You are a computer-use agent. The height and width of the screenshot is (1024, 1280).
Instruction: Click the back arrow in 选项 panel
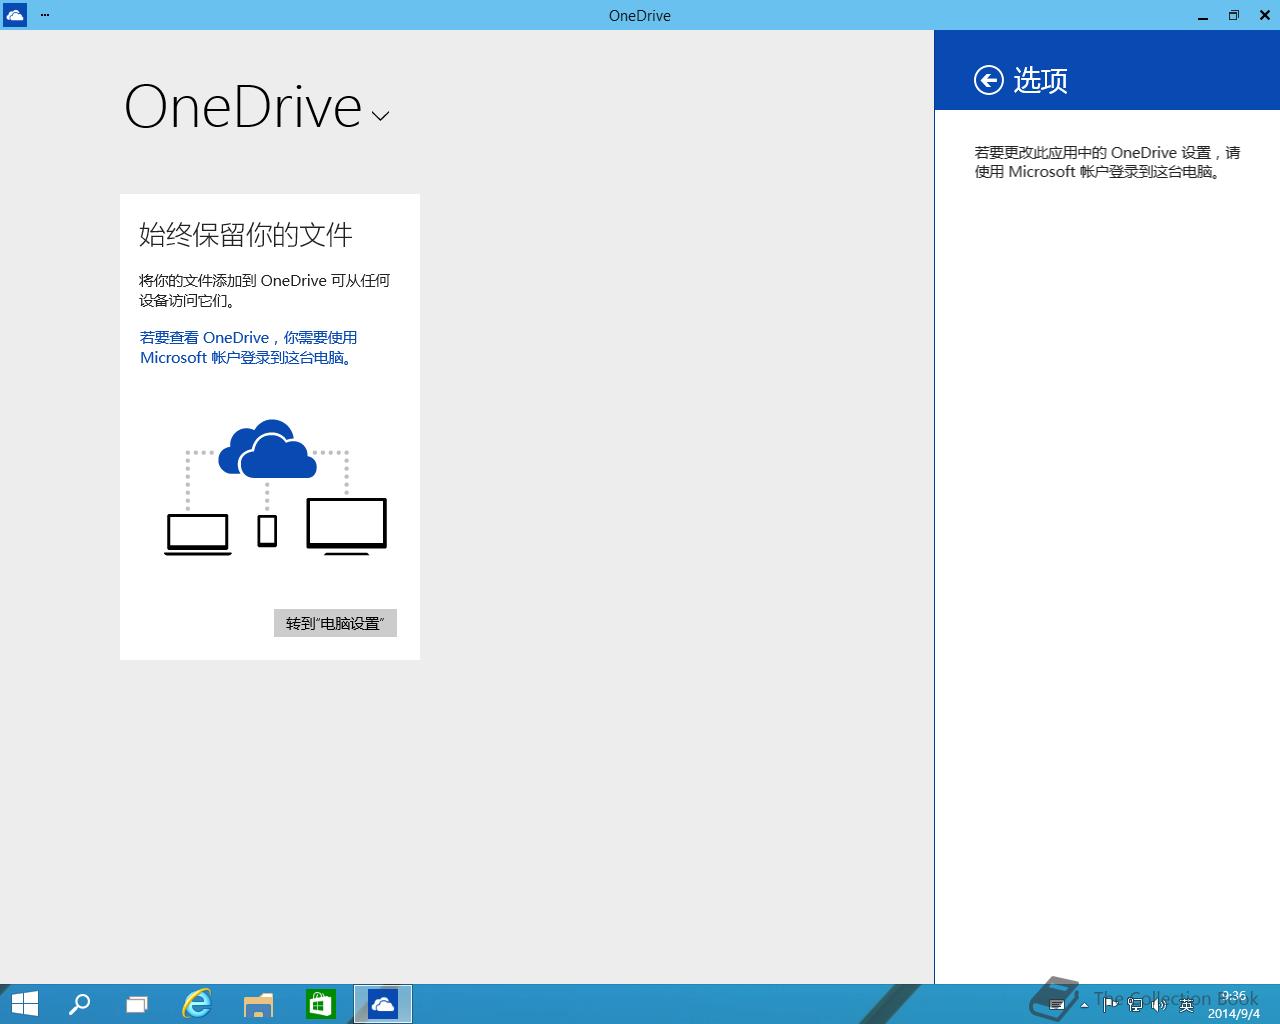(x=988, y=80)
